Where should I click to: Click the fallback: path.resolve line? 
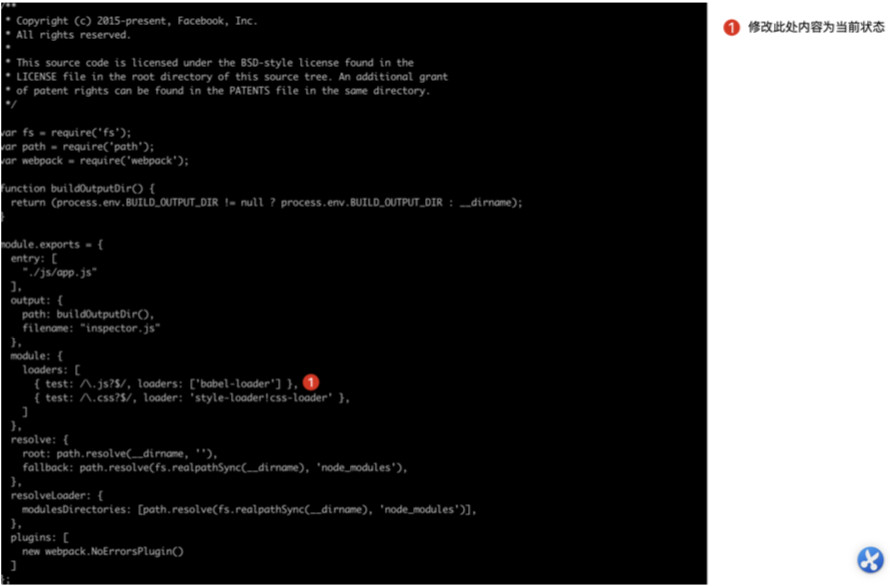click(x=215, y=467)
